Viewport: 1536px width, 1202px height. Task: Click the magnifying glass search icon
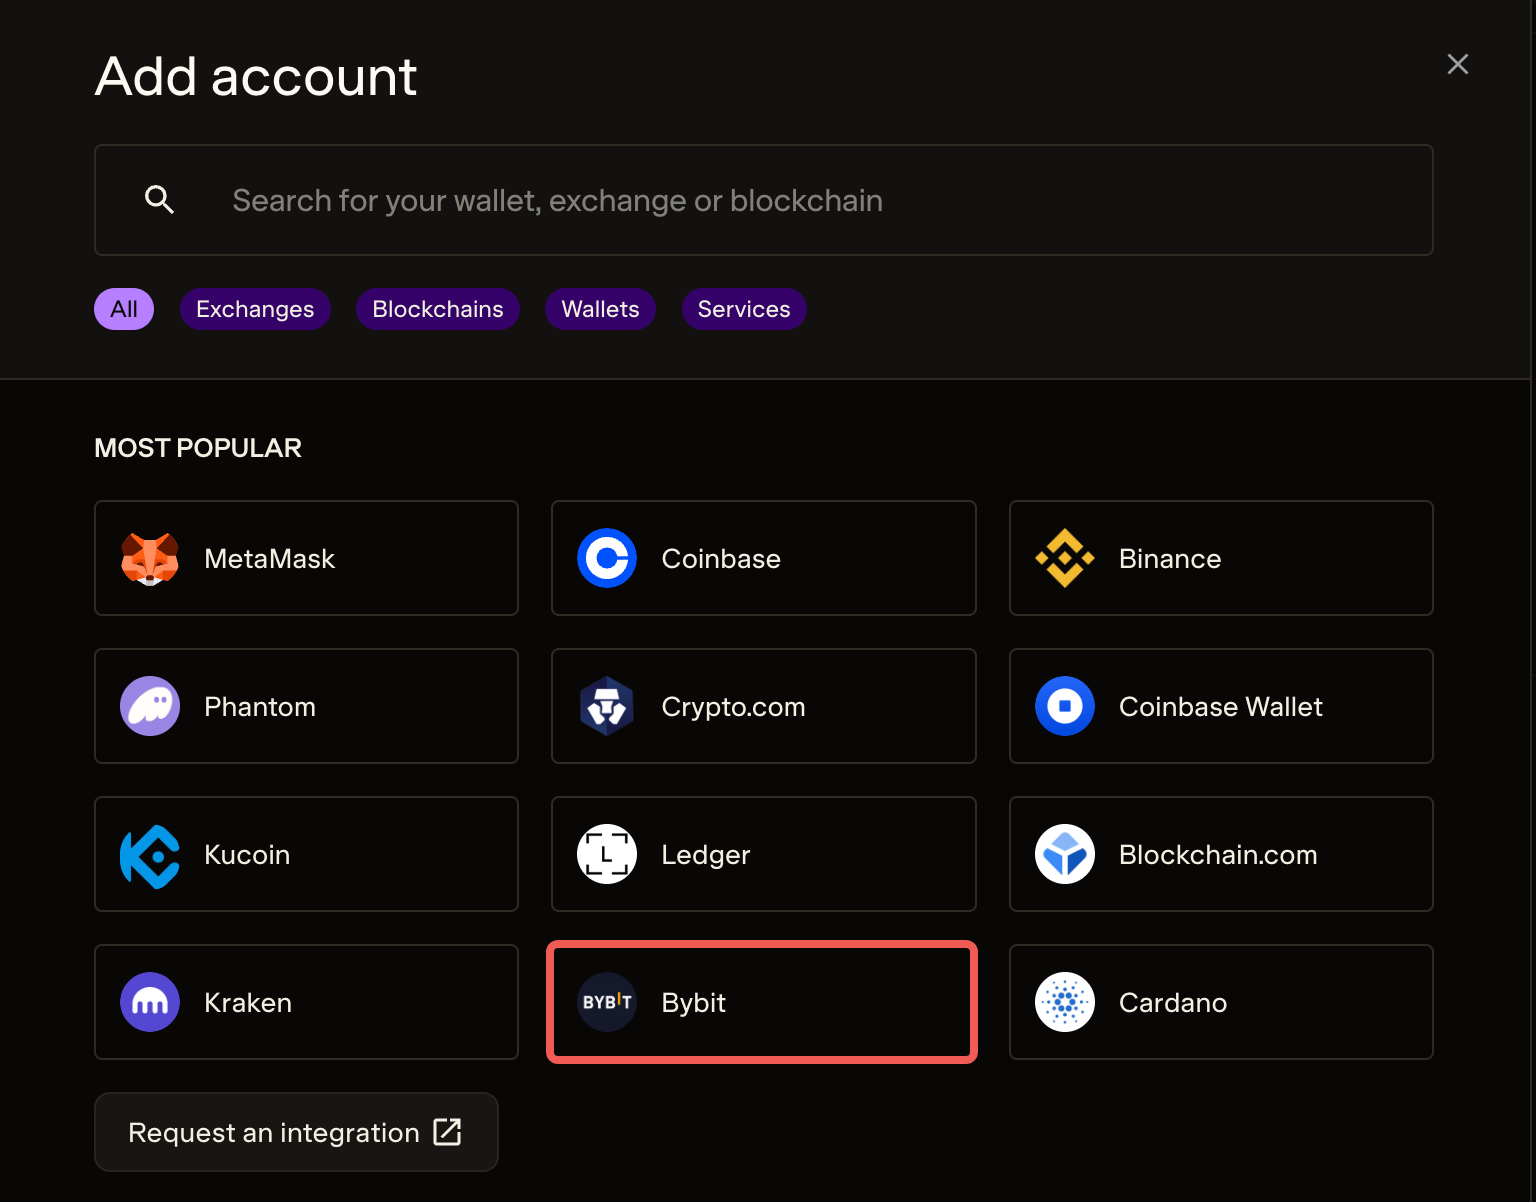160,200
